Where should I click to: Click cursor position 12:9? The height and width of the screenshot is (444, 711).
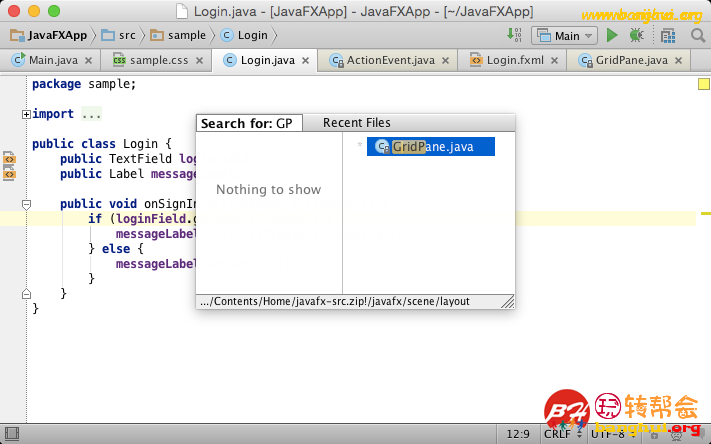tap(518, 434)
